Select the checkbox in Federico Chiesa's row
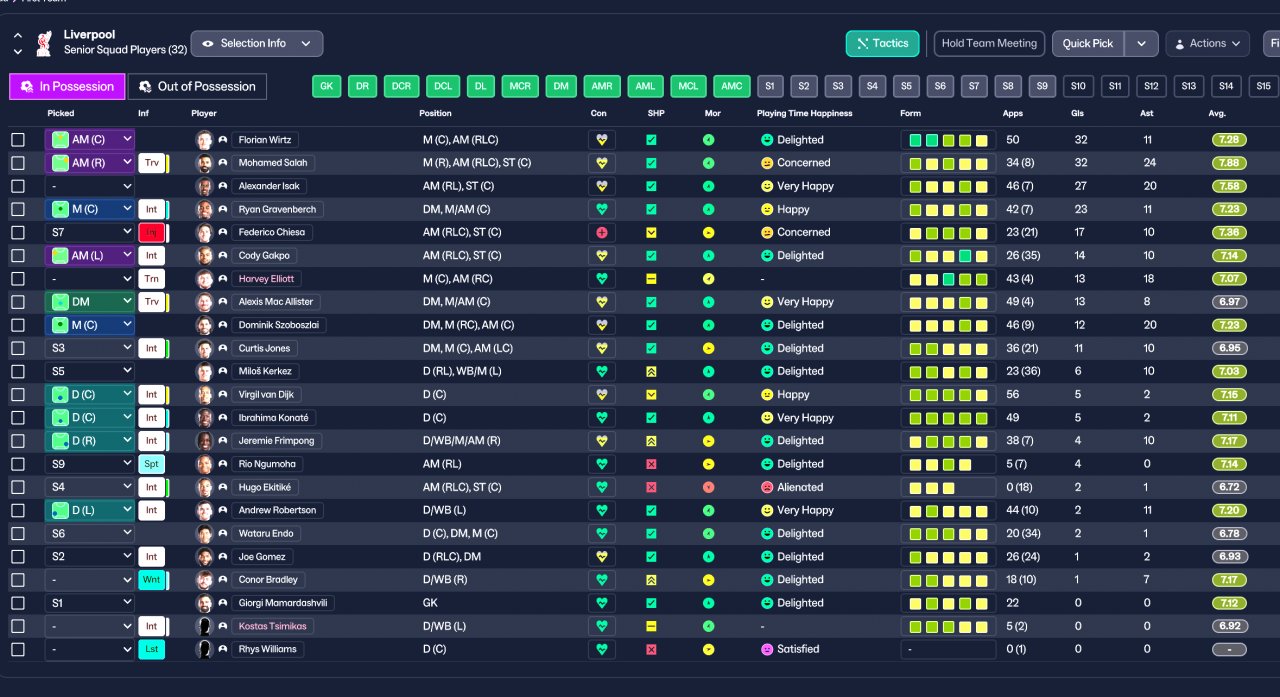The height and width of the screenshot is (697, 1280). coord(18,232)
